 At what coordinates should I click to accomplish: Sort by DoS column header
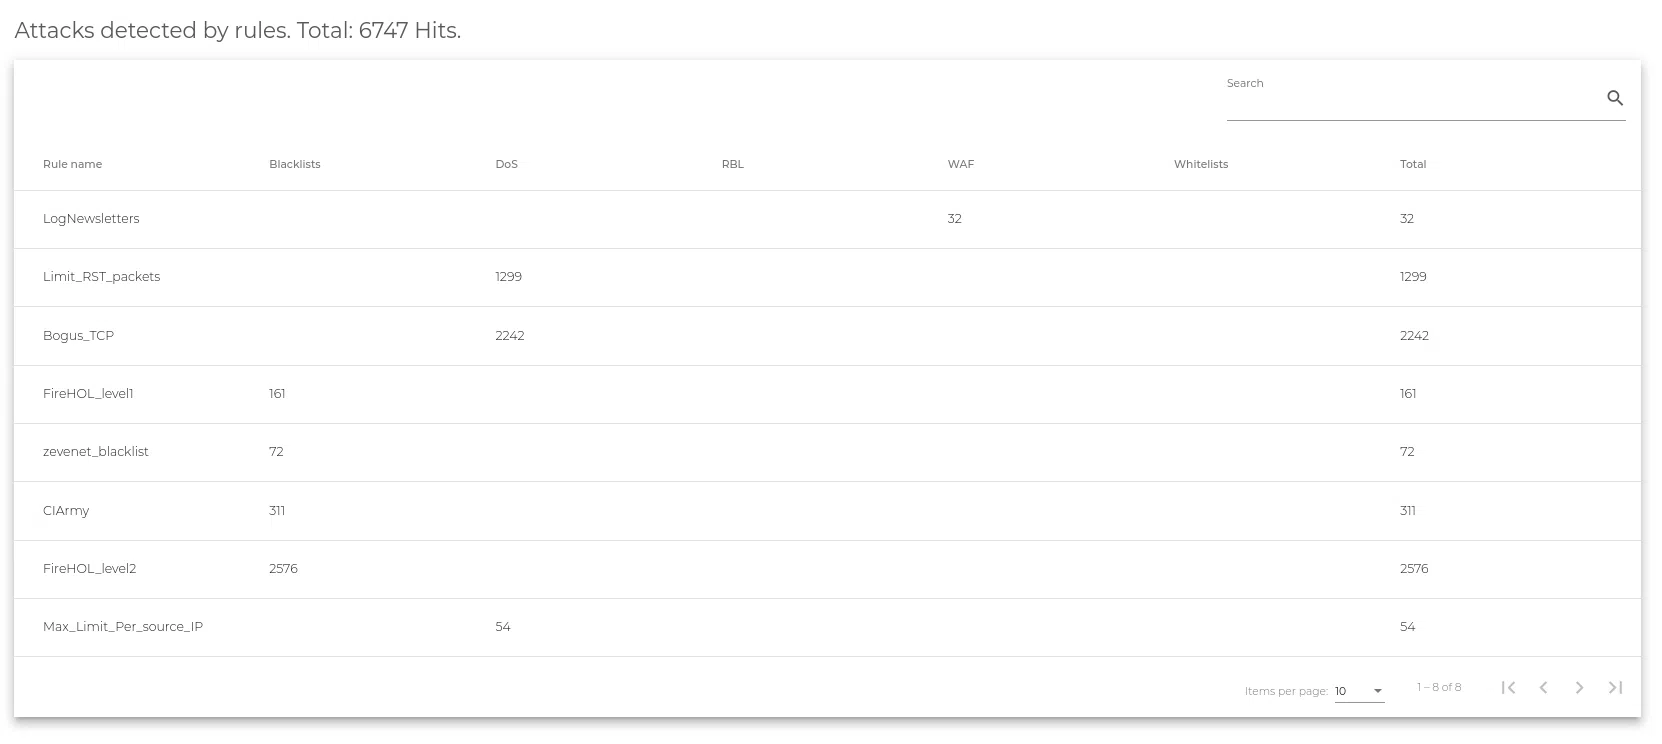506,164
